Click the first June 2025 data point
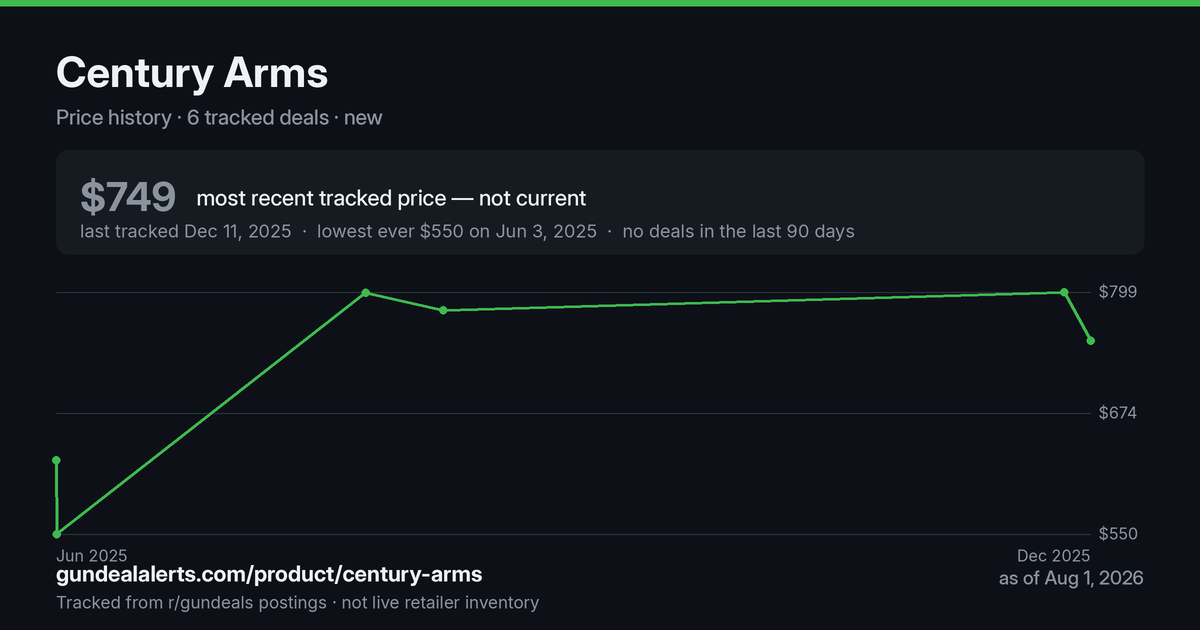The width and height of the screenshot is (1200, 630). (57, 460)
